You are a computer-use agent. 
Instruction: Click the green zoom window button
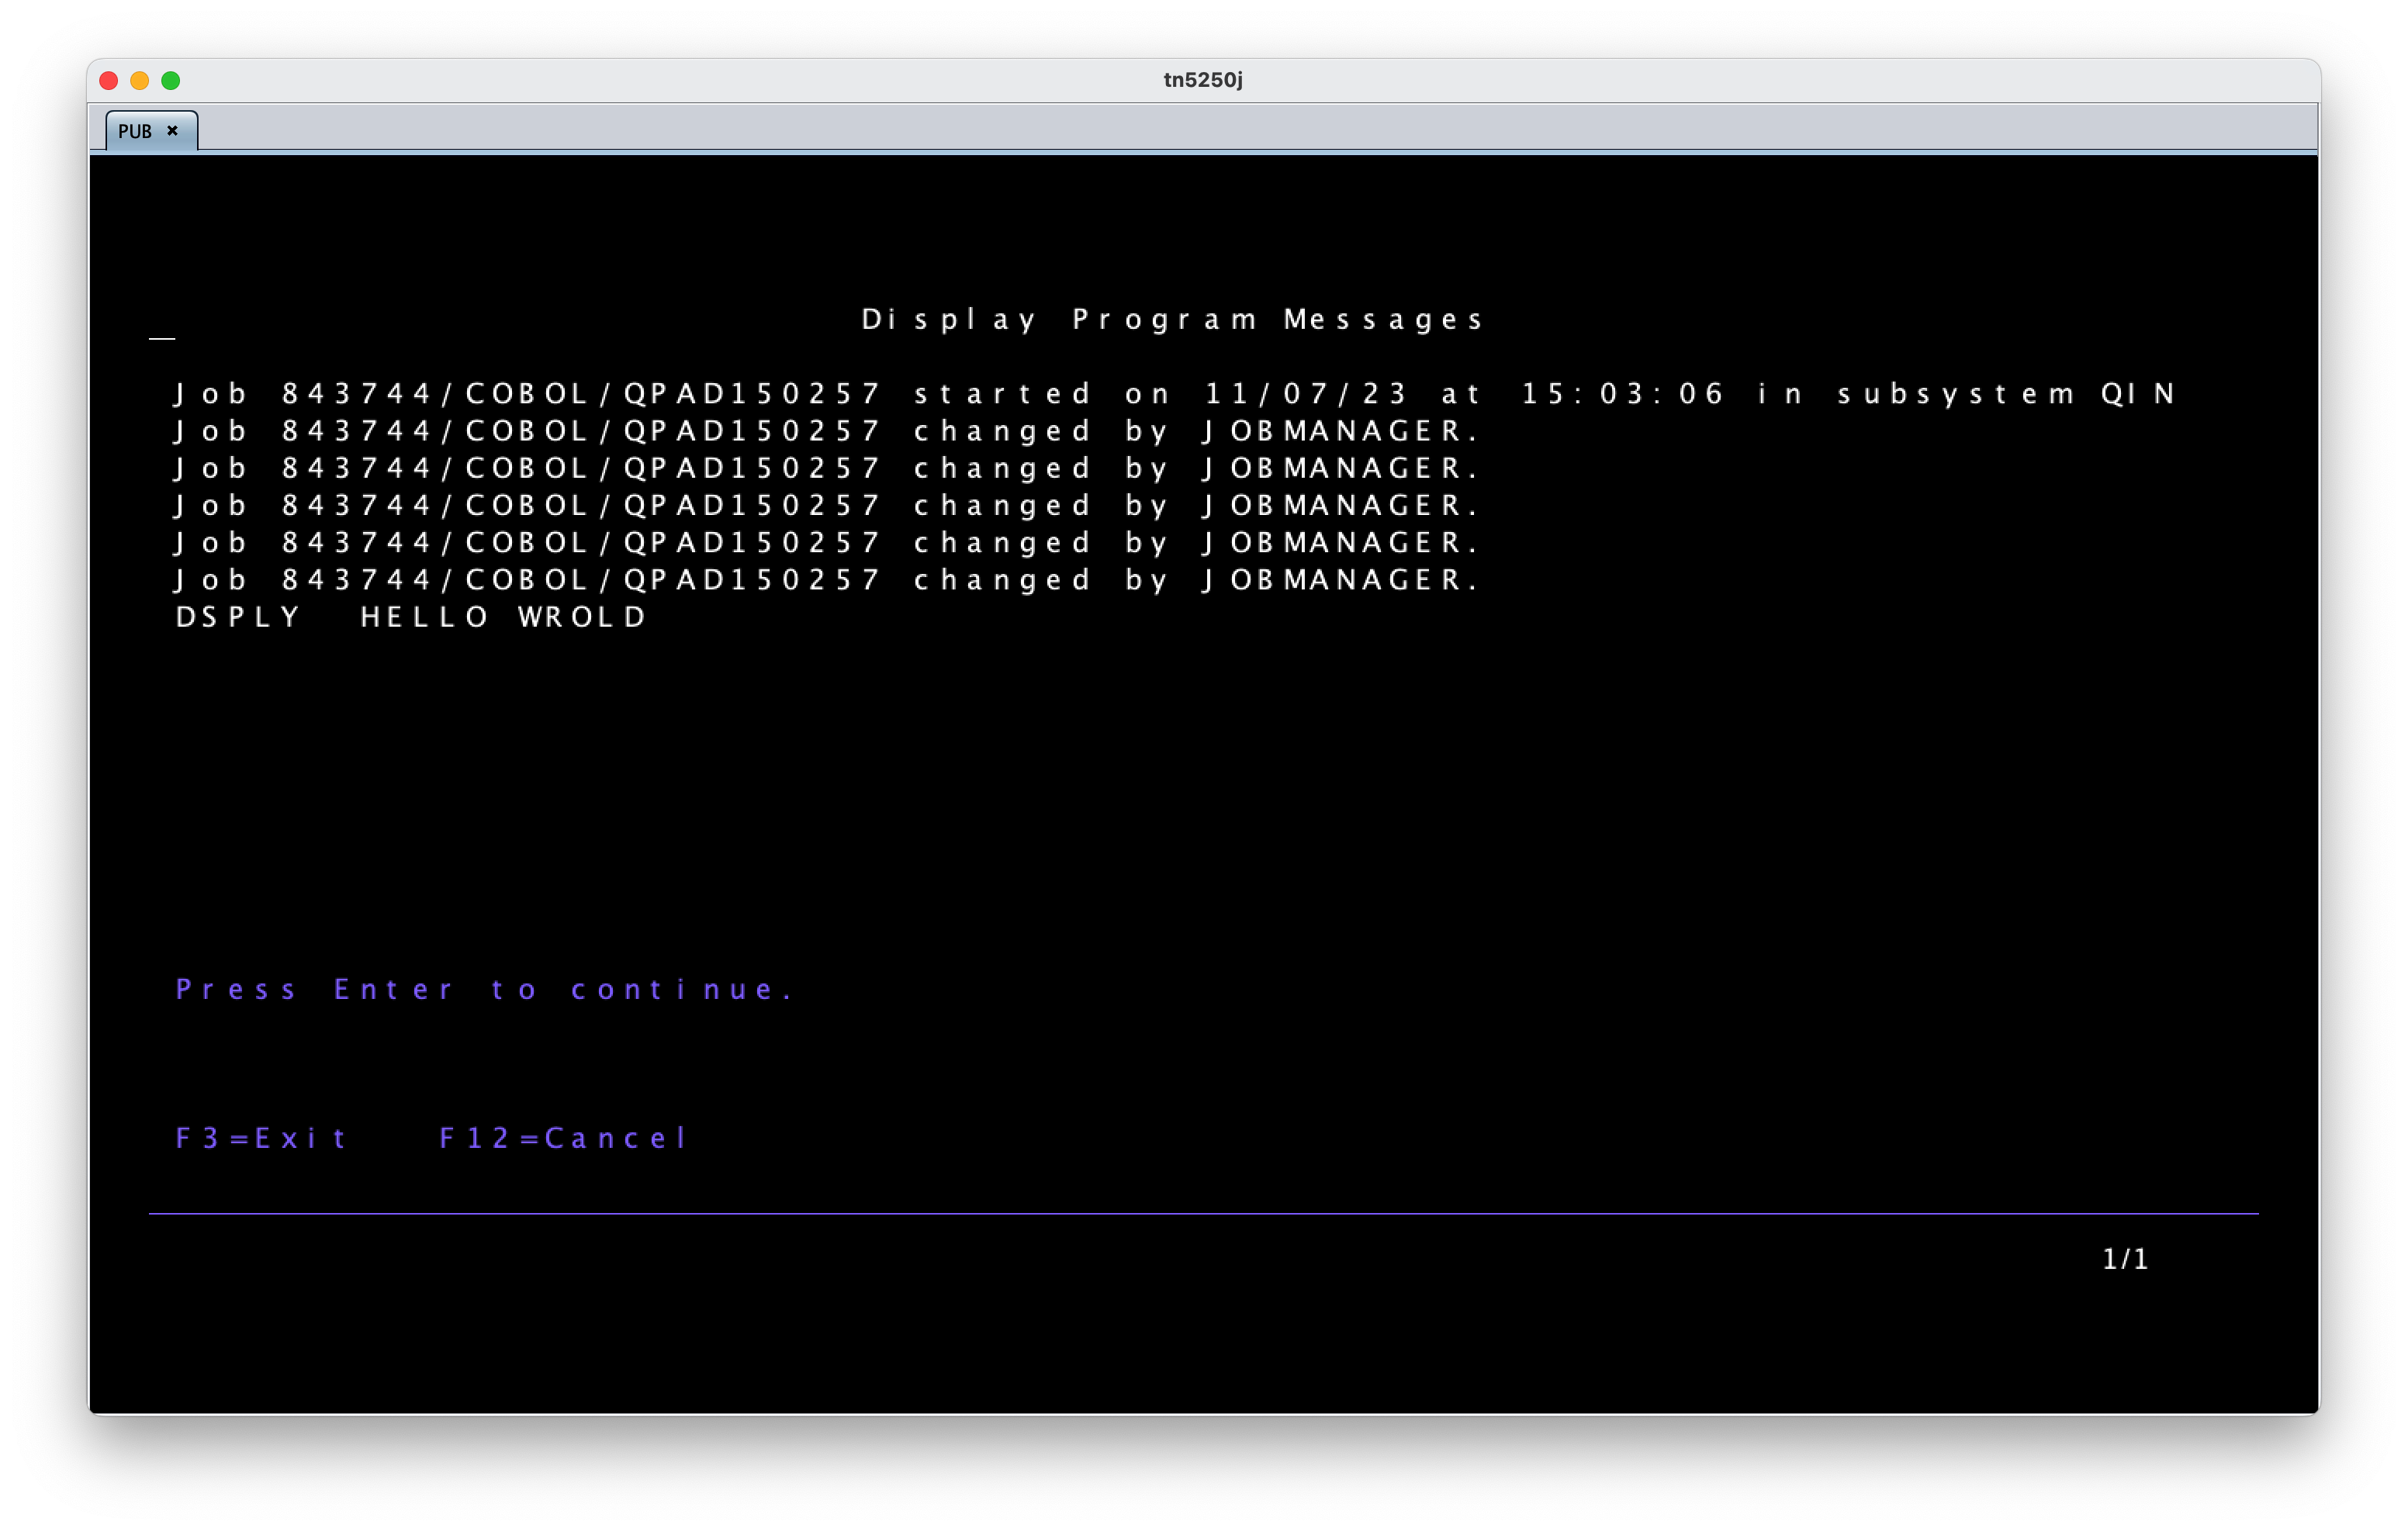(x=171, y=80)
